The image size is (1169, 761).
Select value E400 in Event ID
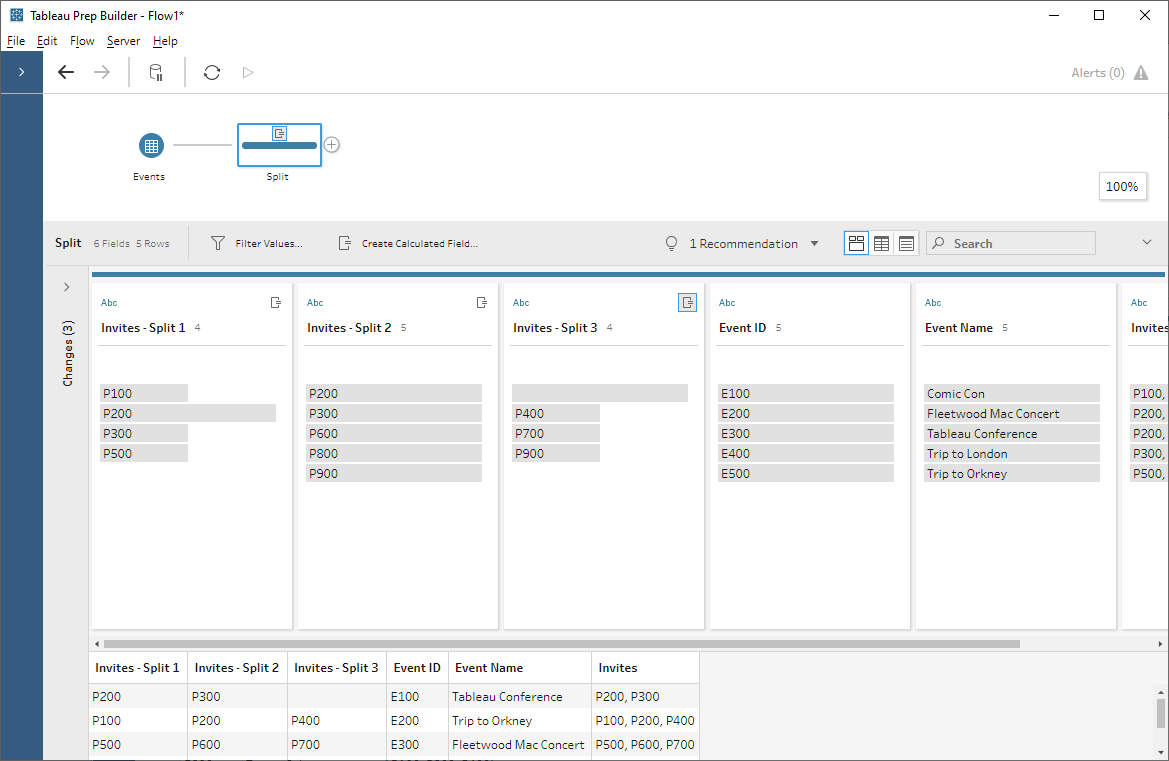coord(806,454)
